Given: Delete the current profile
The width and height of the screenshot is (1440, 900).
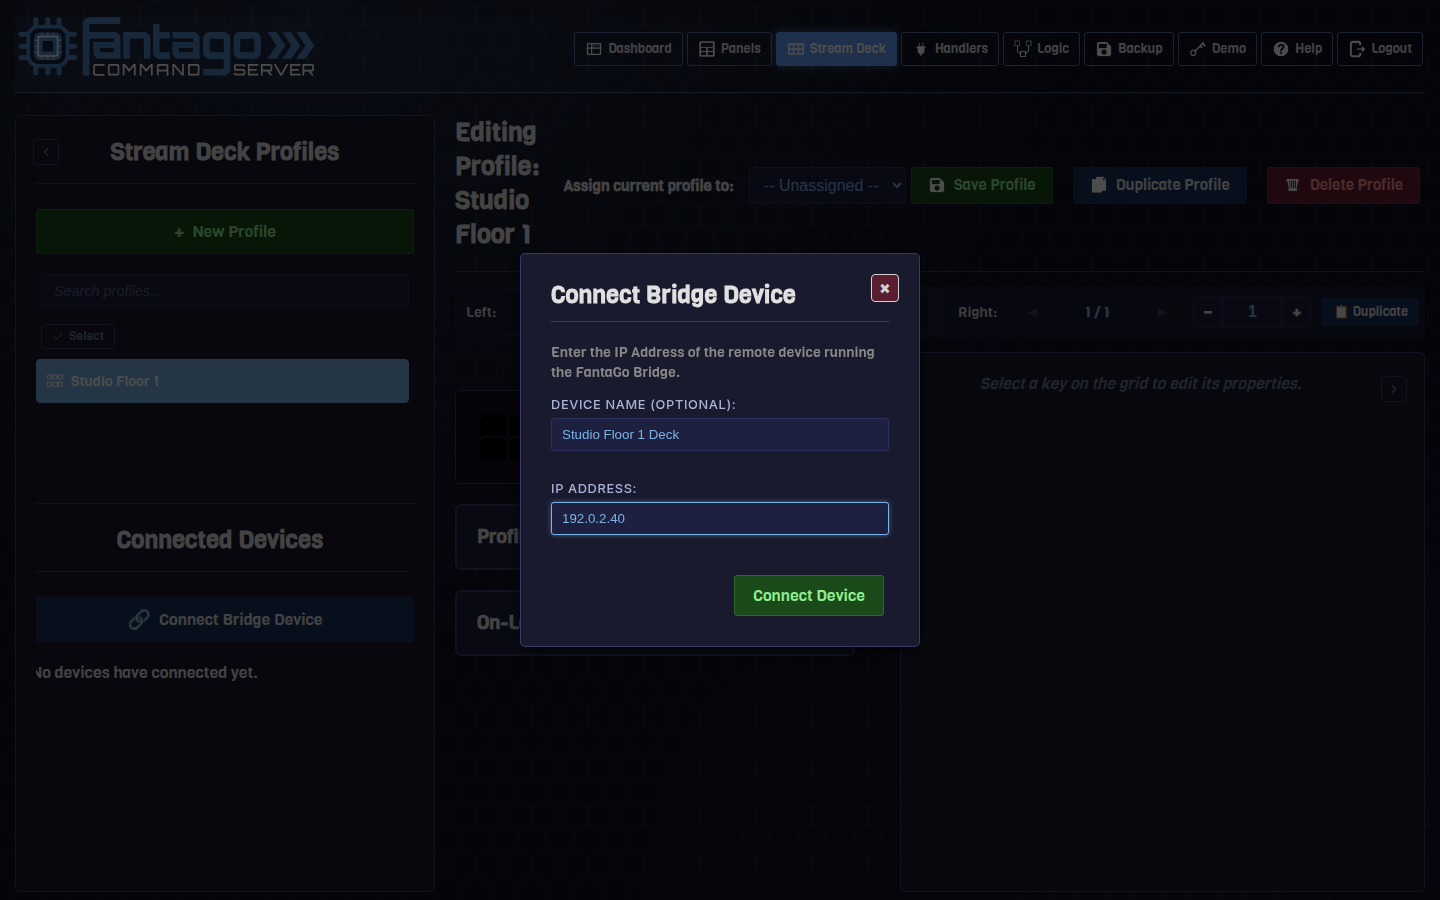Looking at the screenshot, I should click(1343, 185).
